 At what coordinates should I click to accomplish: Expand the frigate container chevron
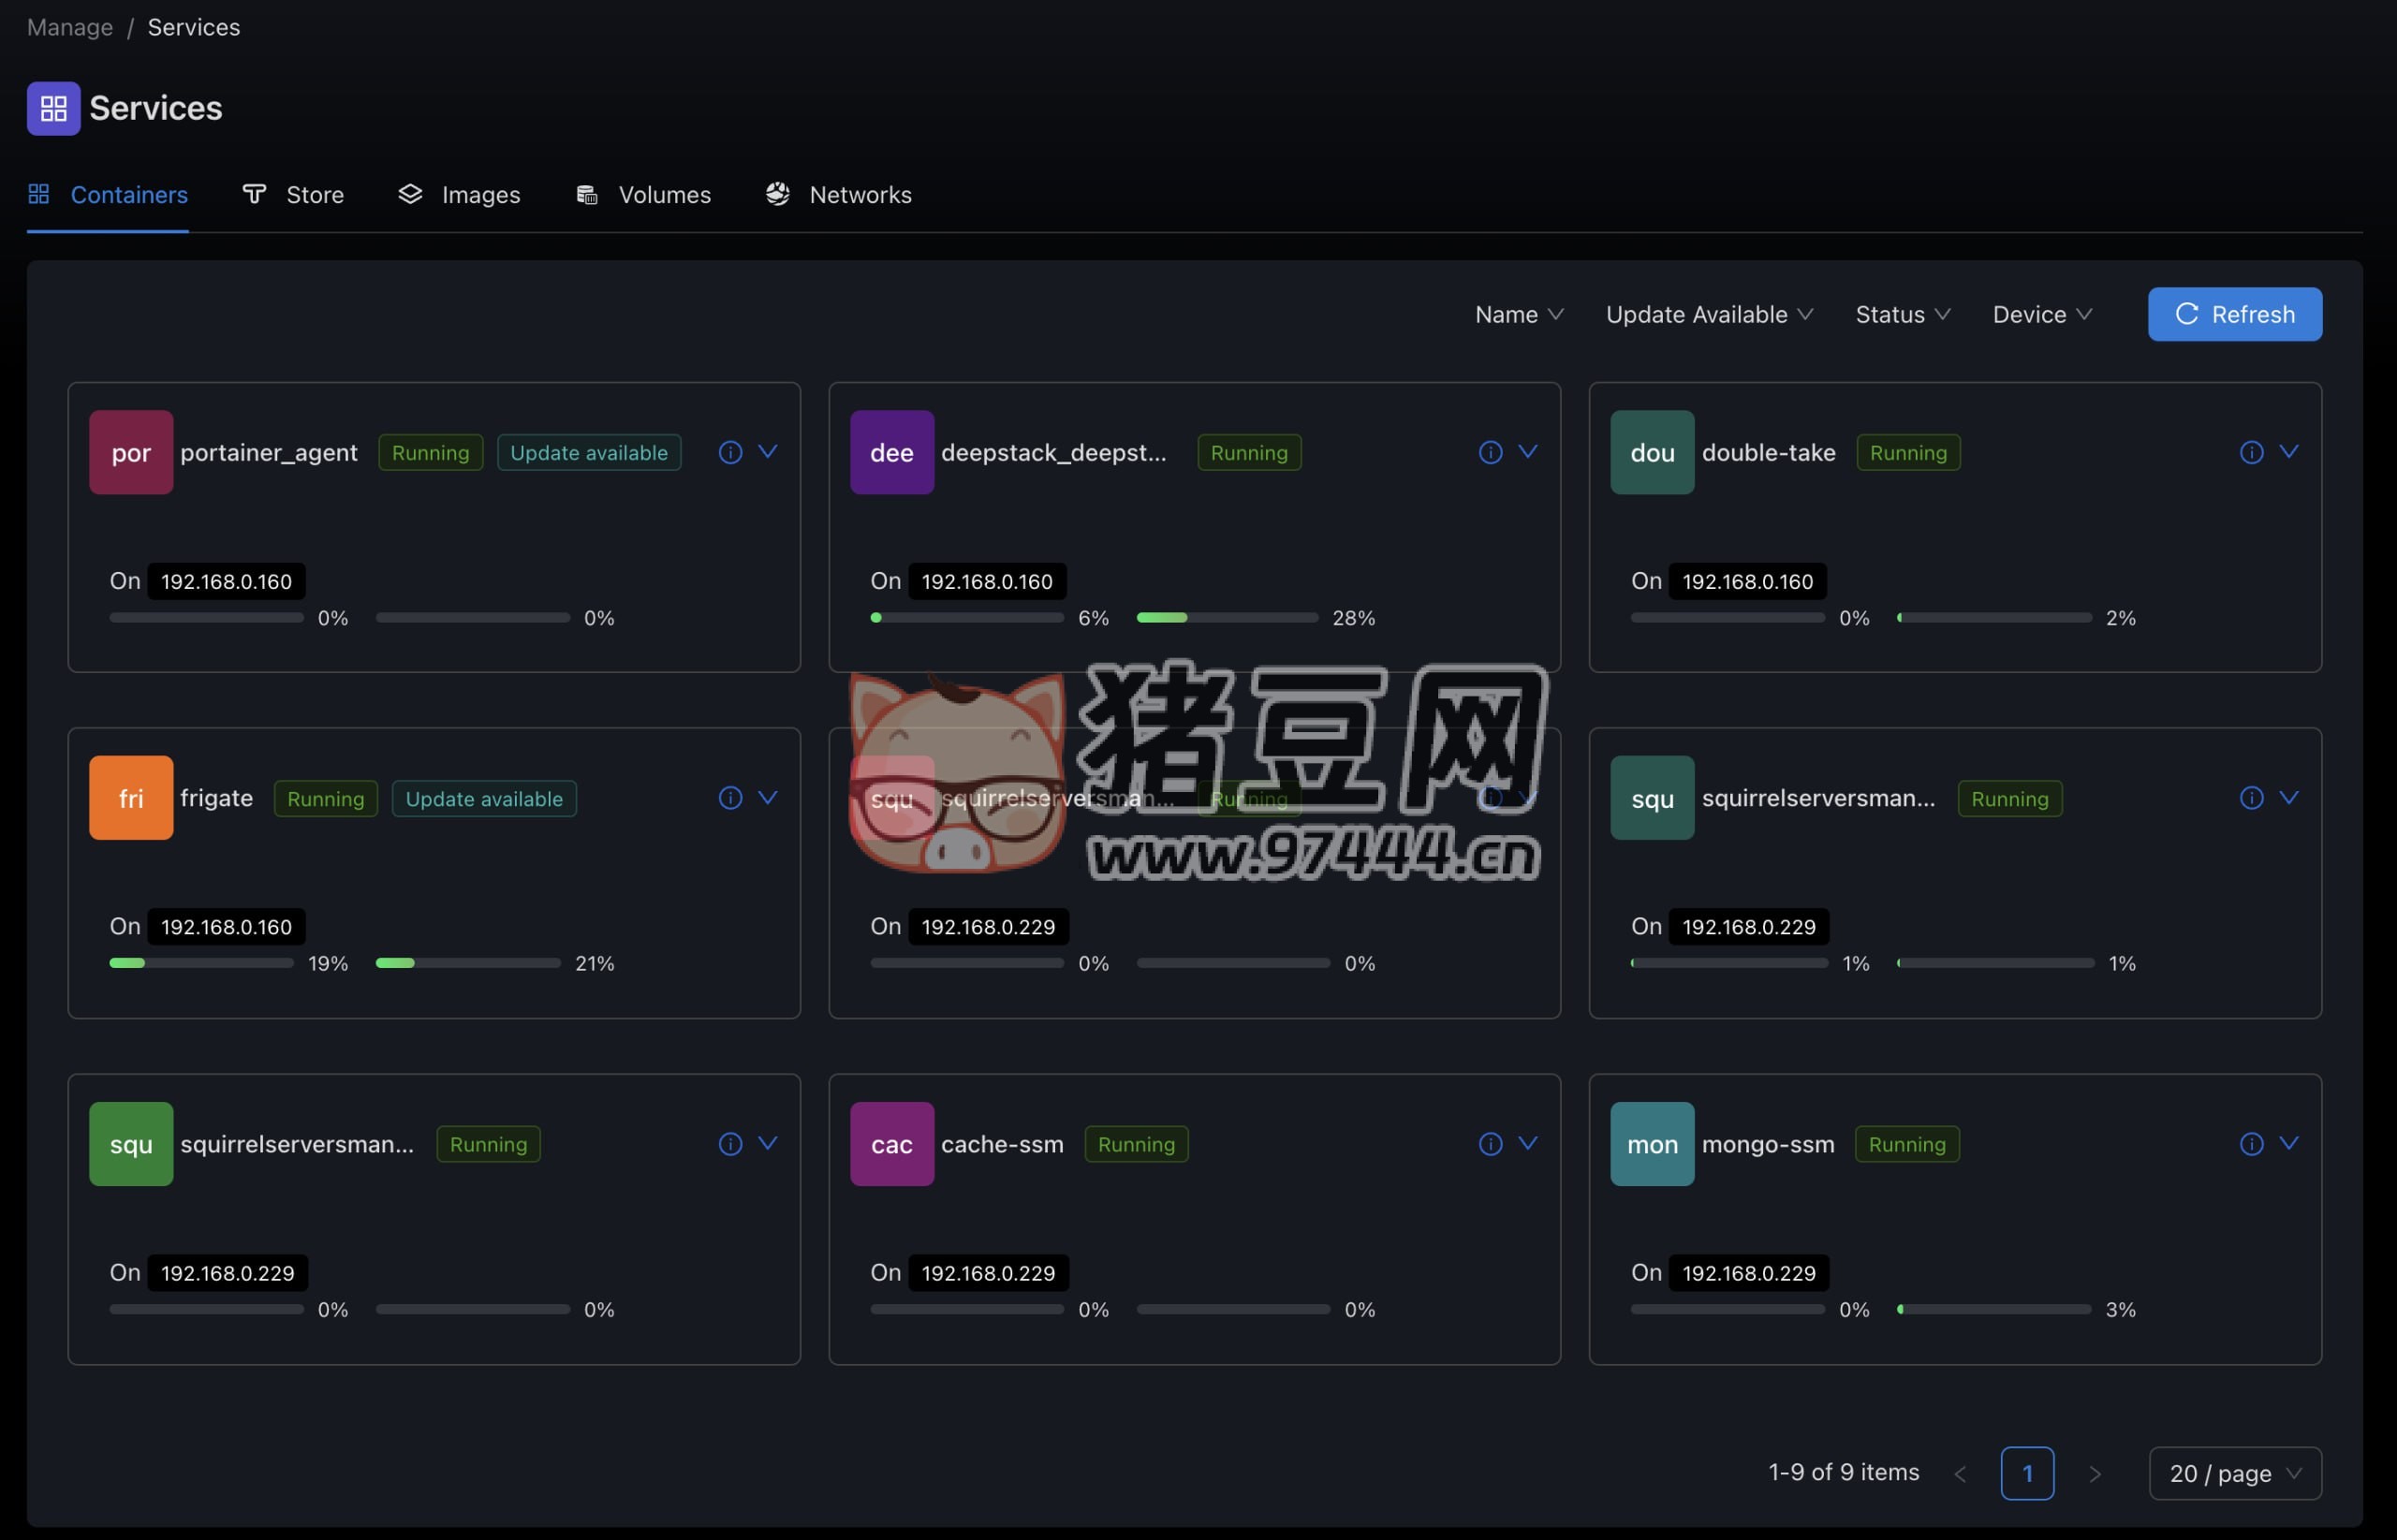[x=768, y=798]
